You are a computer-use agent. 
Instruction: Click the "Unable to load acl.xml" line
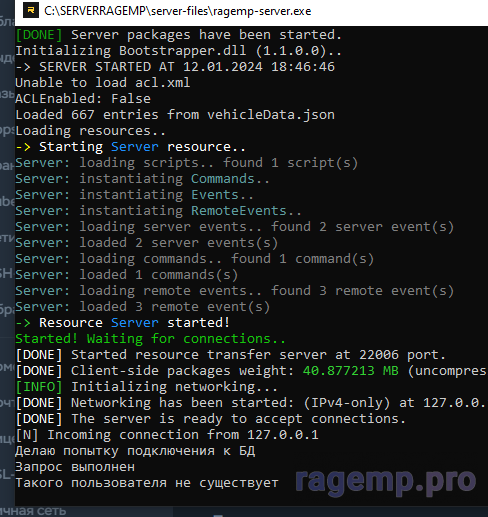103,83
